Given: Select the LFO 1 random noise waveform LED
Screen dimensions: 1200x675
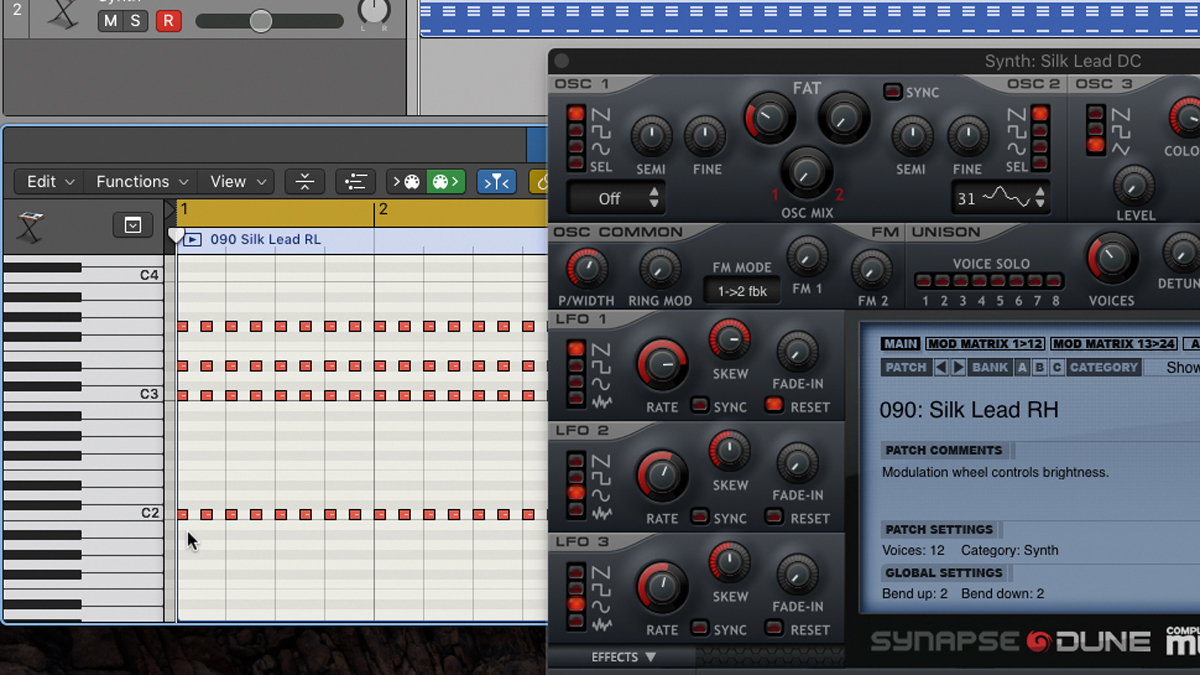Looking at the screenshot, I should (575, 399).
